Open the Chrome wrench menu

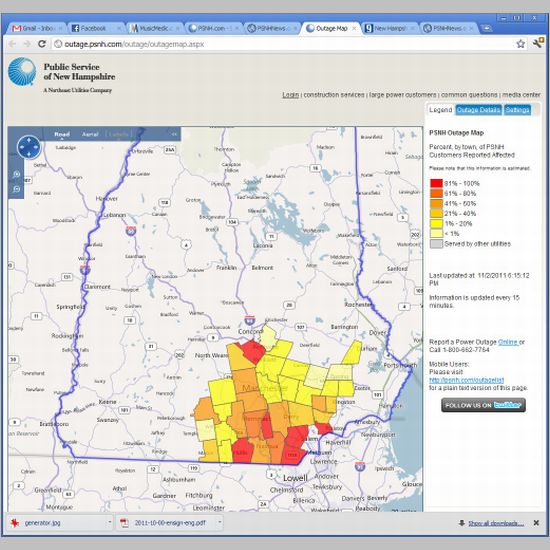click(538, 43)
